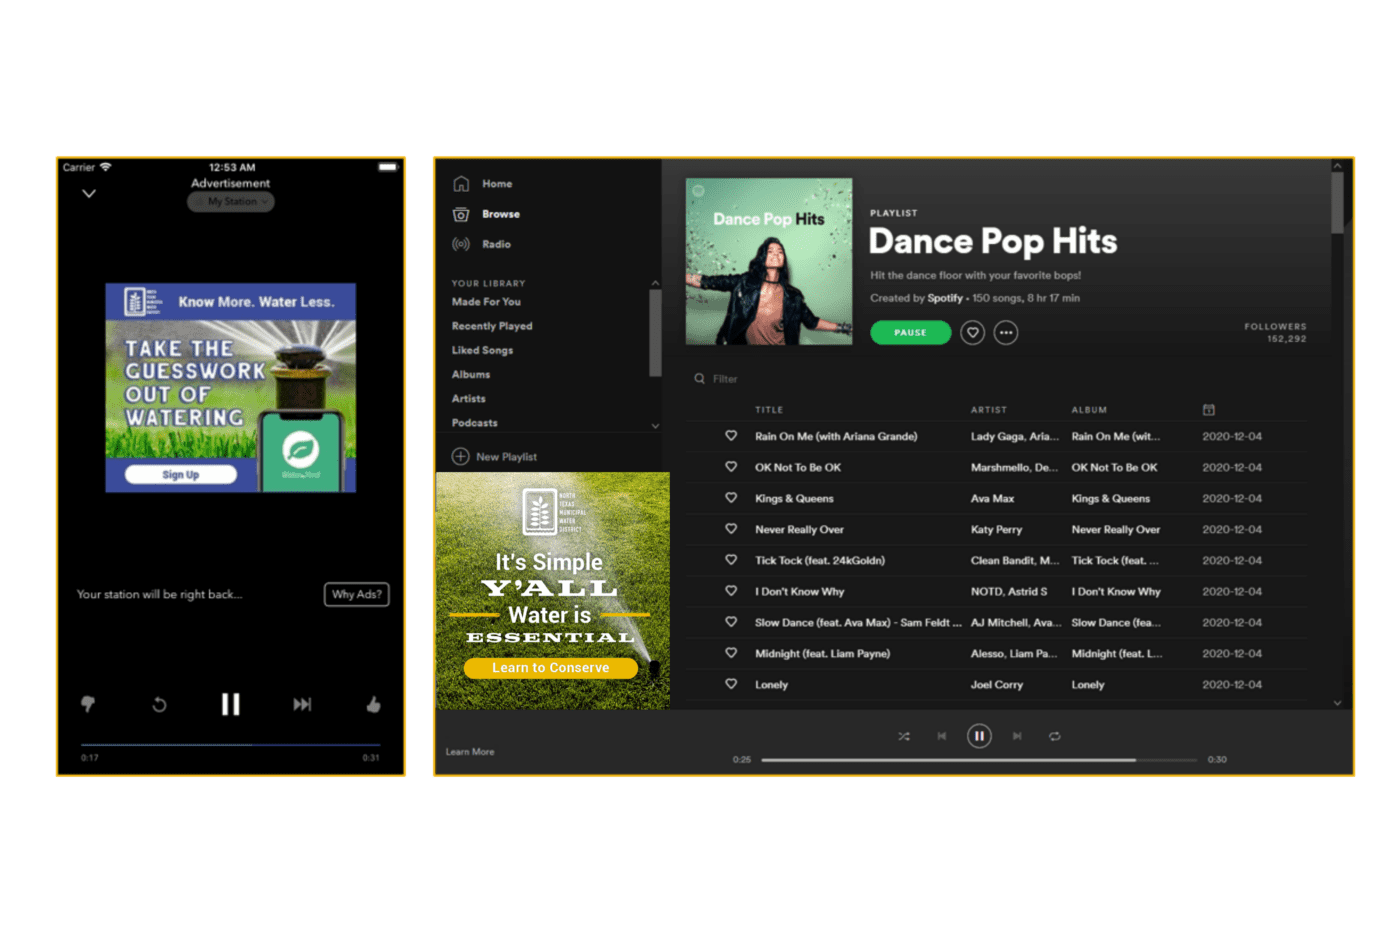Like the song I Don't Know Why
1400x933 pixels.
tap(731, 591)
